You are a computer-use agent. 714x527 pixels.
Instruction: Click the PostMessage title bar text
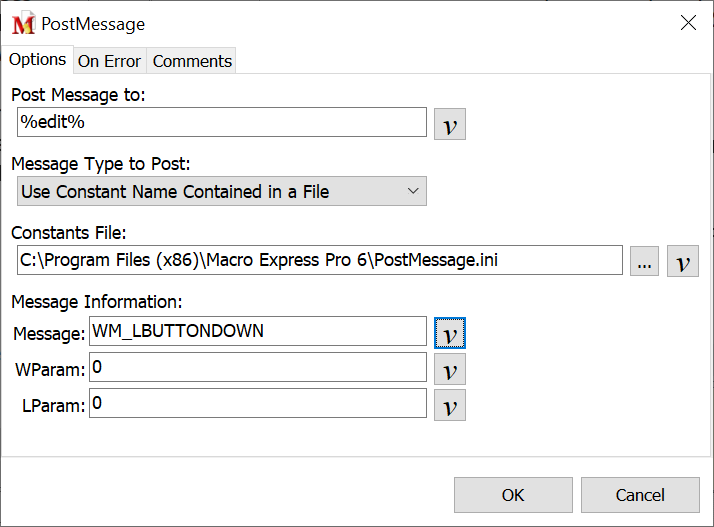93,24
